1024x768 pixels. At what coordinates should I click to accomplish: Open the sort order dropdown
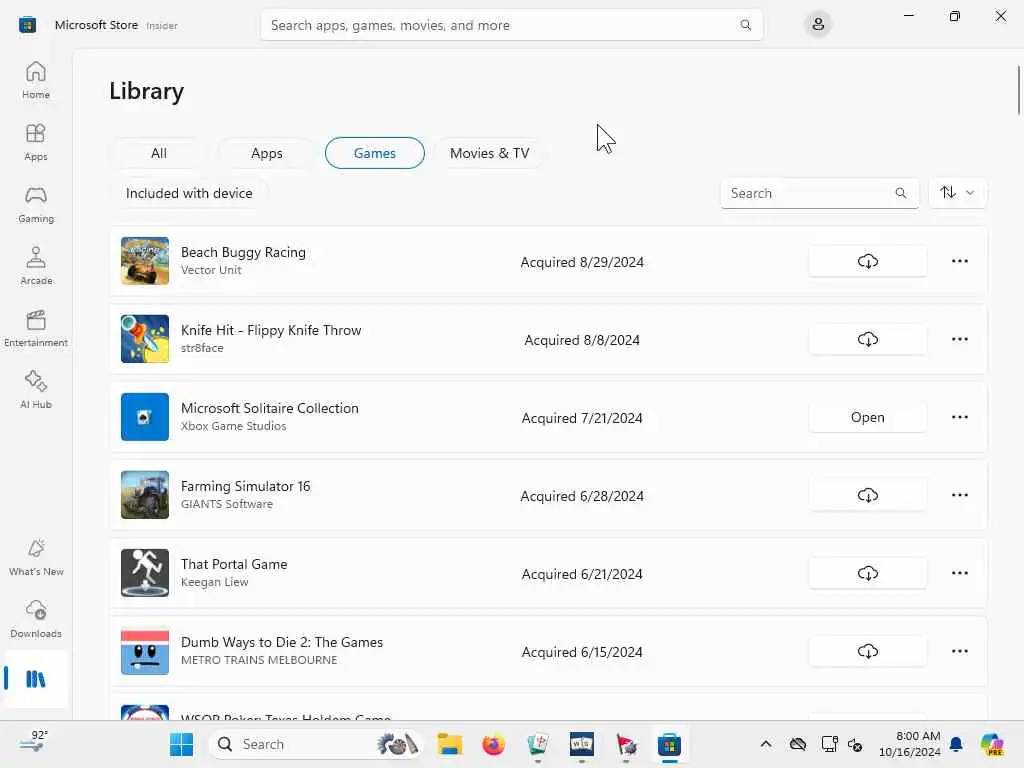957,193
